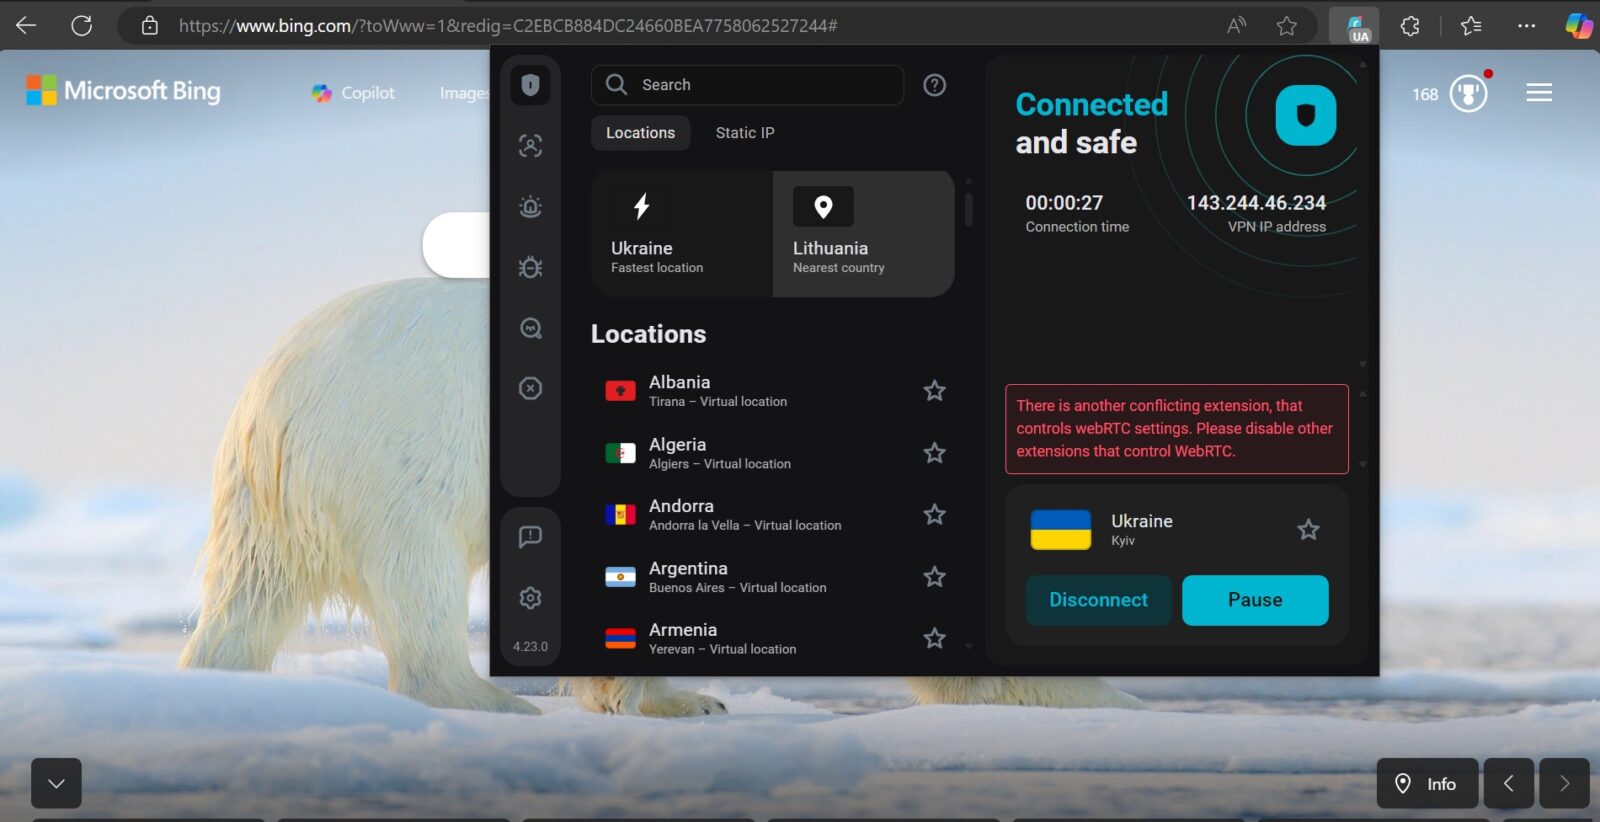Viewport: 1600px width, 822px height.
Task: Add Albania to favorites star
Action: [x=934, y=391]
